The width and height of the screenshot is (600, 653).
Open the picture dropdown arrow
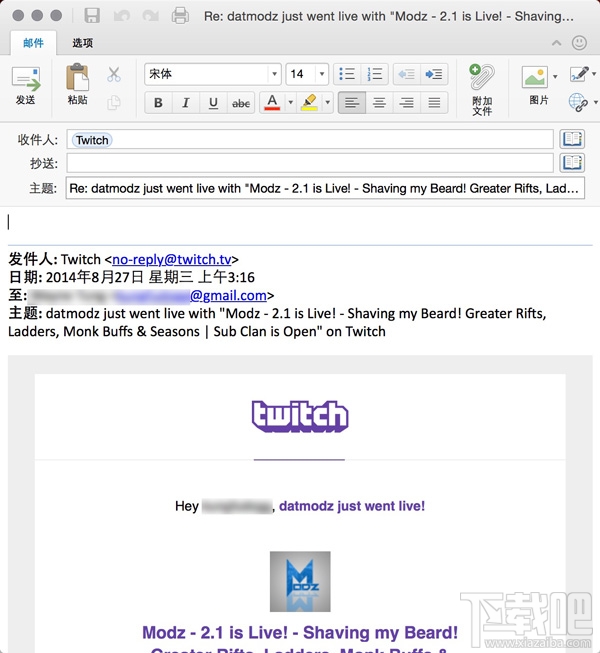555,77
